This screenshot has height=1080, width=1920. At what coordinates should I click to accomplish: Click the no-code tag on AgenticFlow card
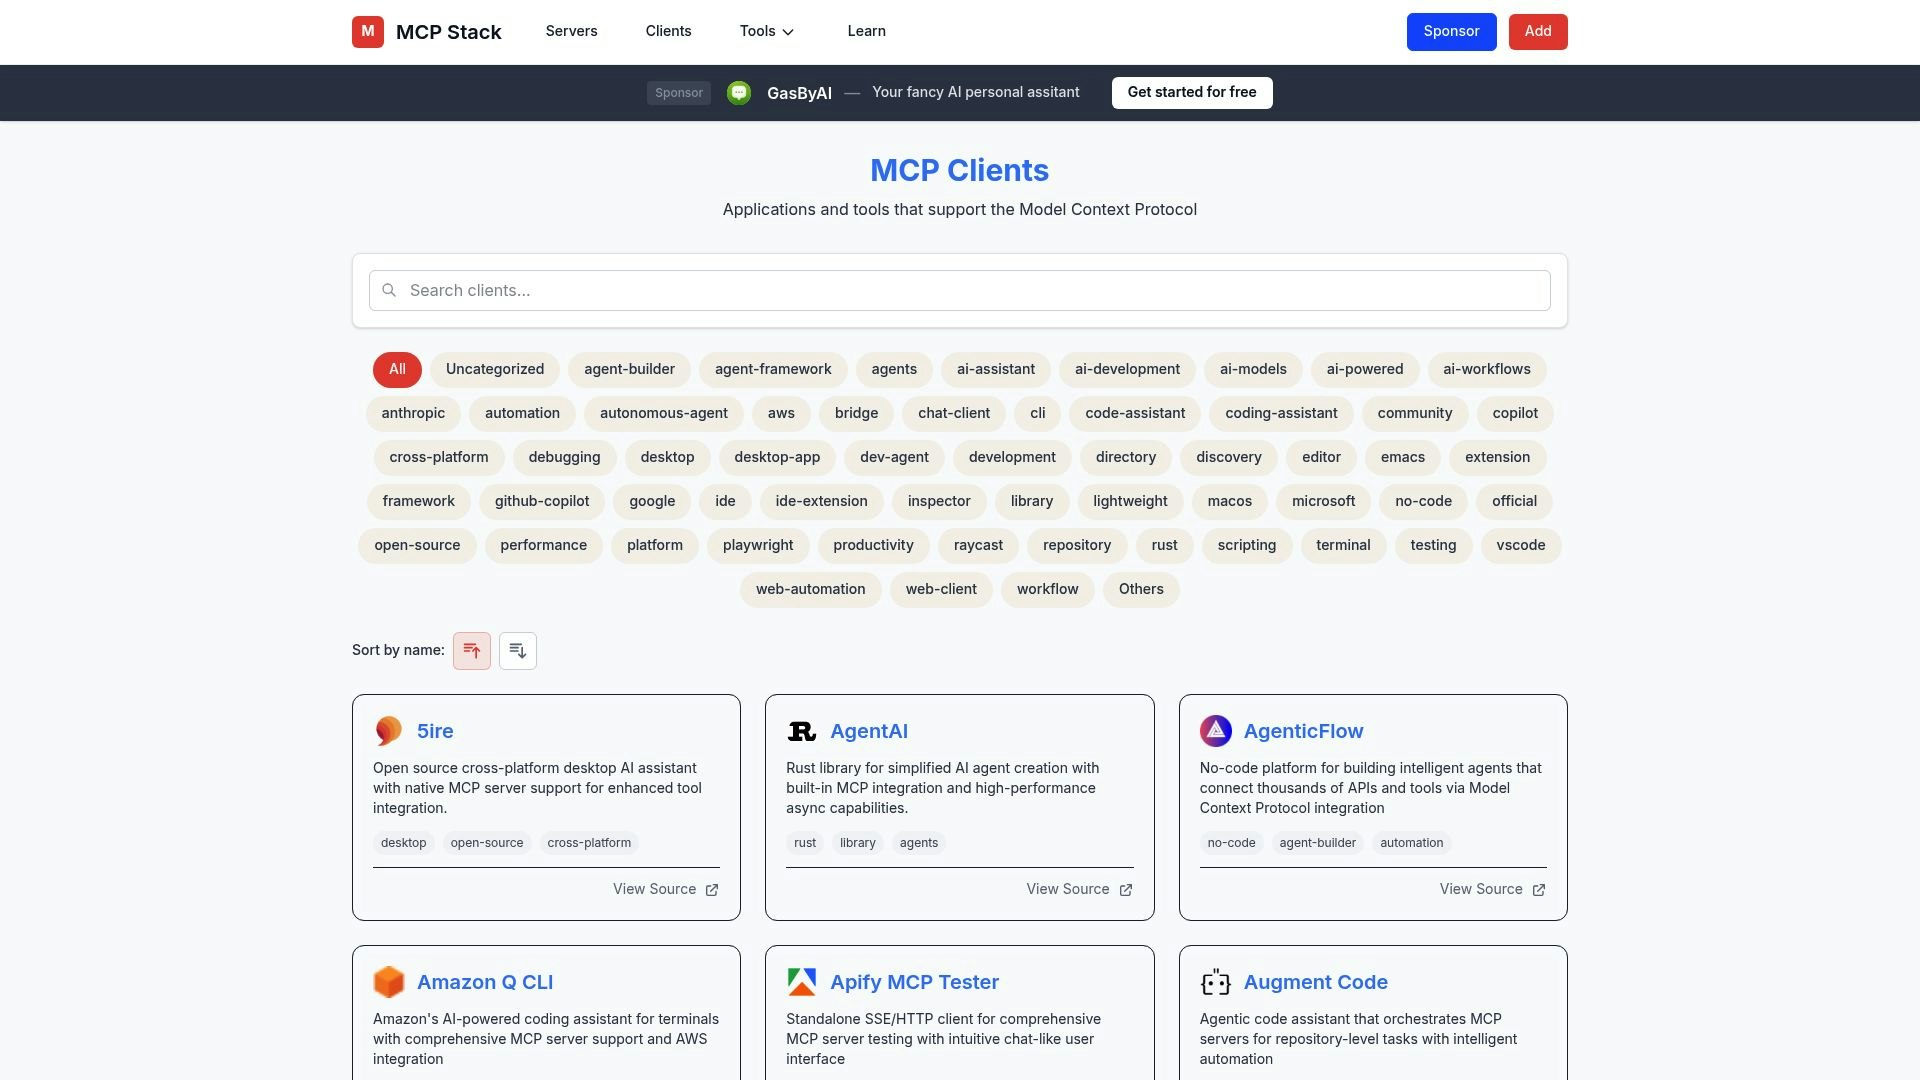[x=1231, y=843]
